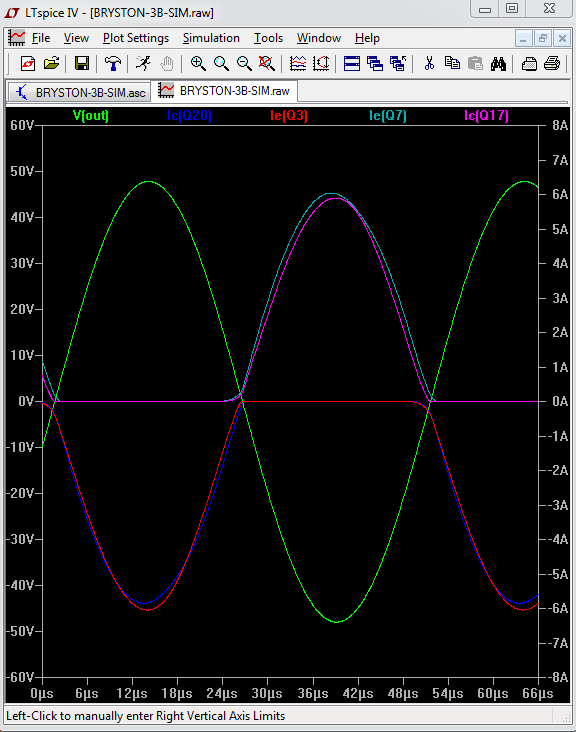Open the Plot Settings menu
The width and height of the screenshot is (576, 732).
click(136, 38)
